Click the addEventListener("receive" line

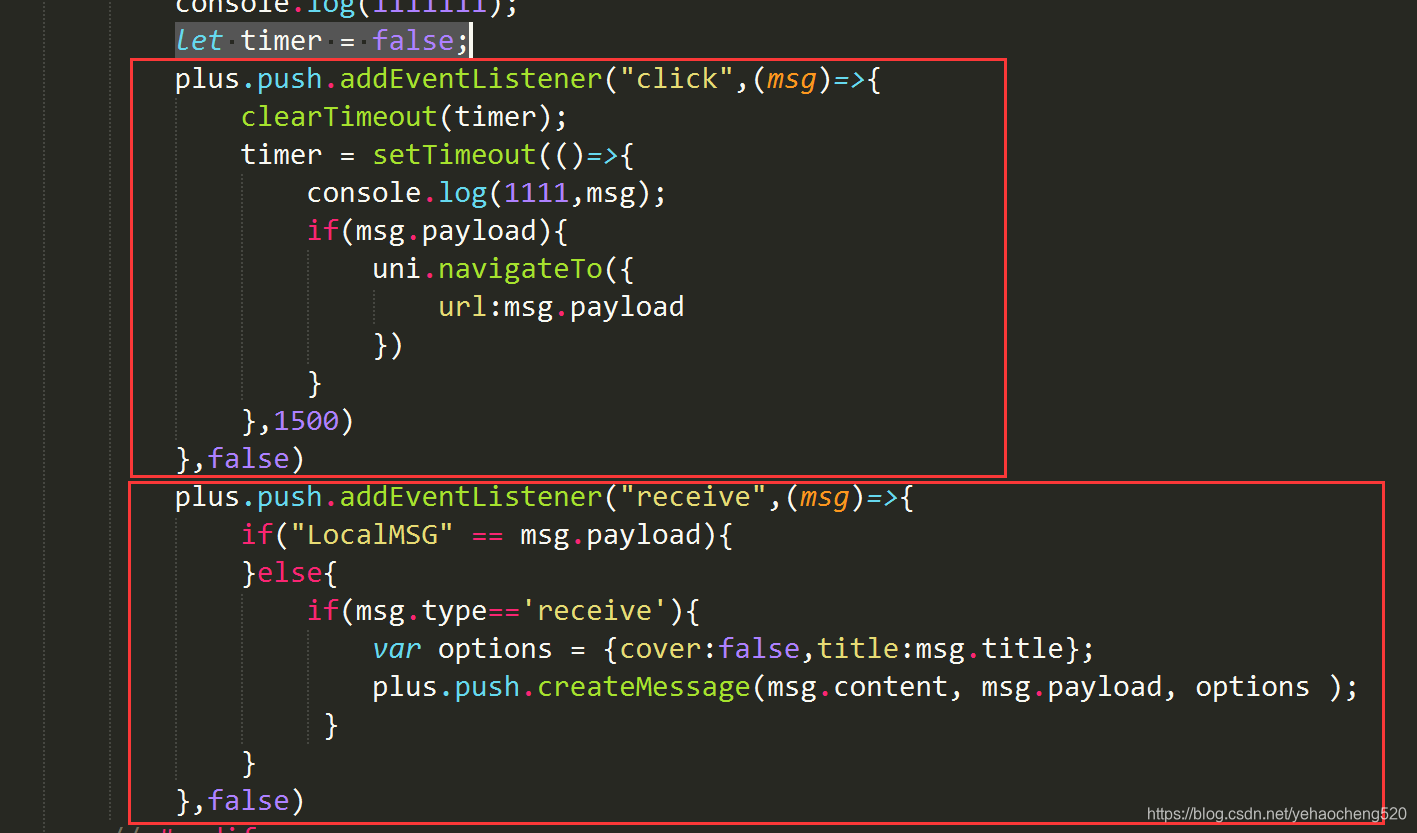click(544, 497)
